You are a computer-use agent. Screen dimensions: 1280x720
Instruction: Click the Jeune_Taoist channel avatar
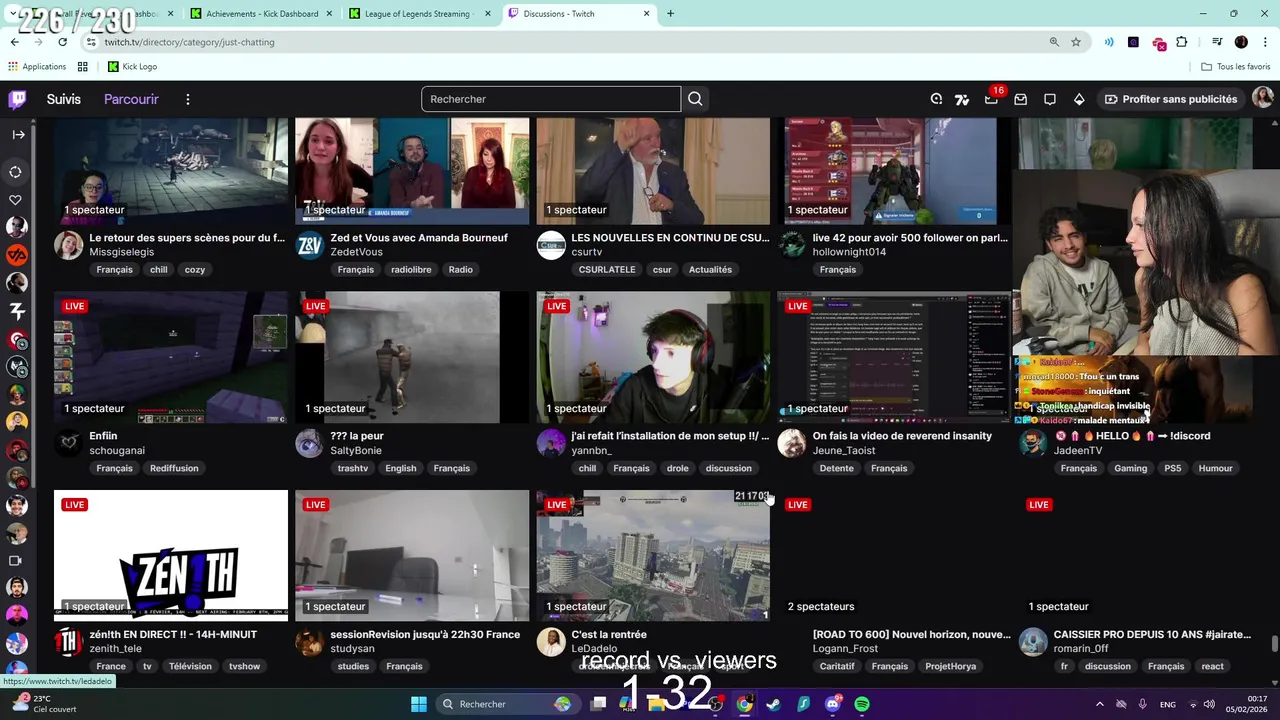[792, 443]
